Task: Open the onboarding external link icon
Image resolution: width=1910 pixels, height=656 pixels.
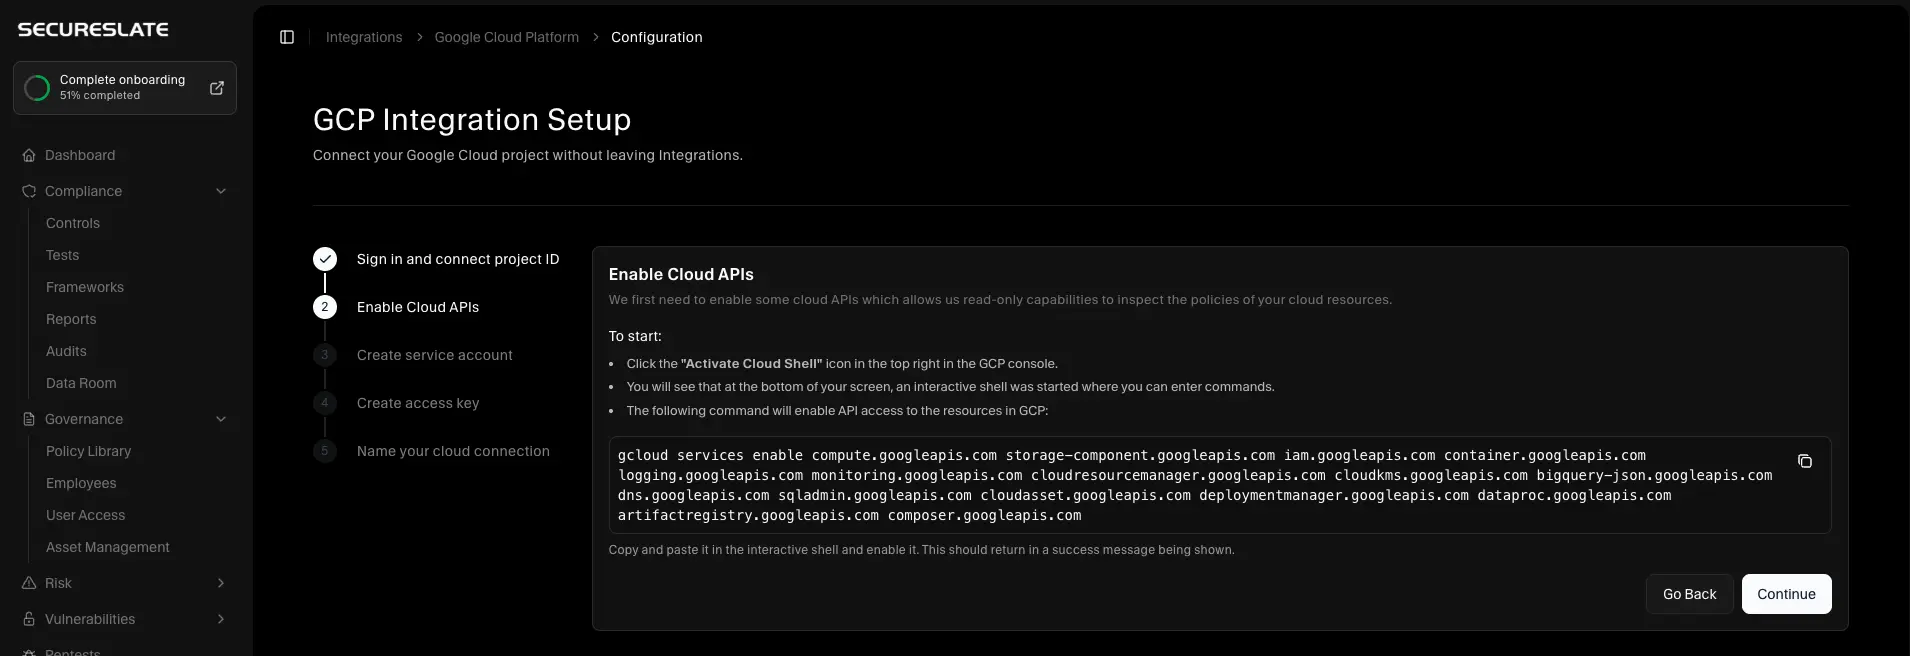Action: (217, 88)
